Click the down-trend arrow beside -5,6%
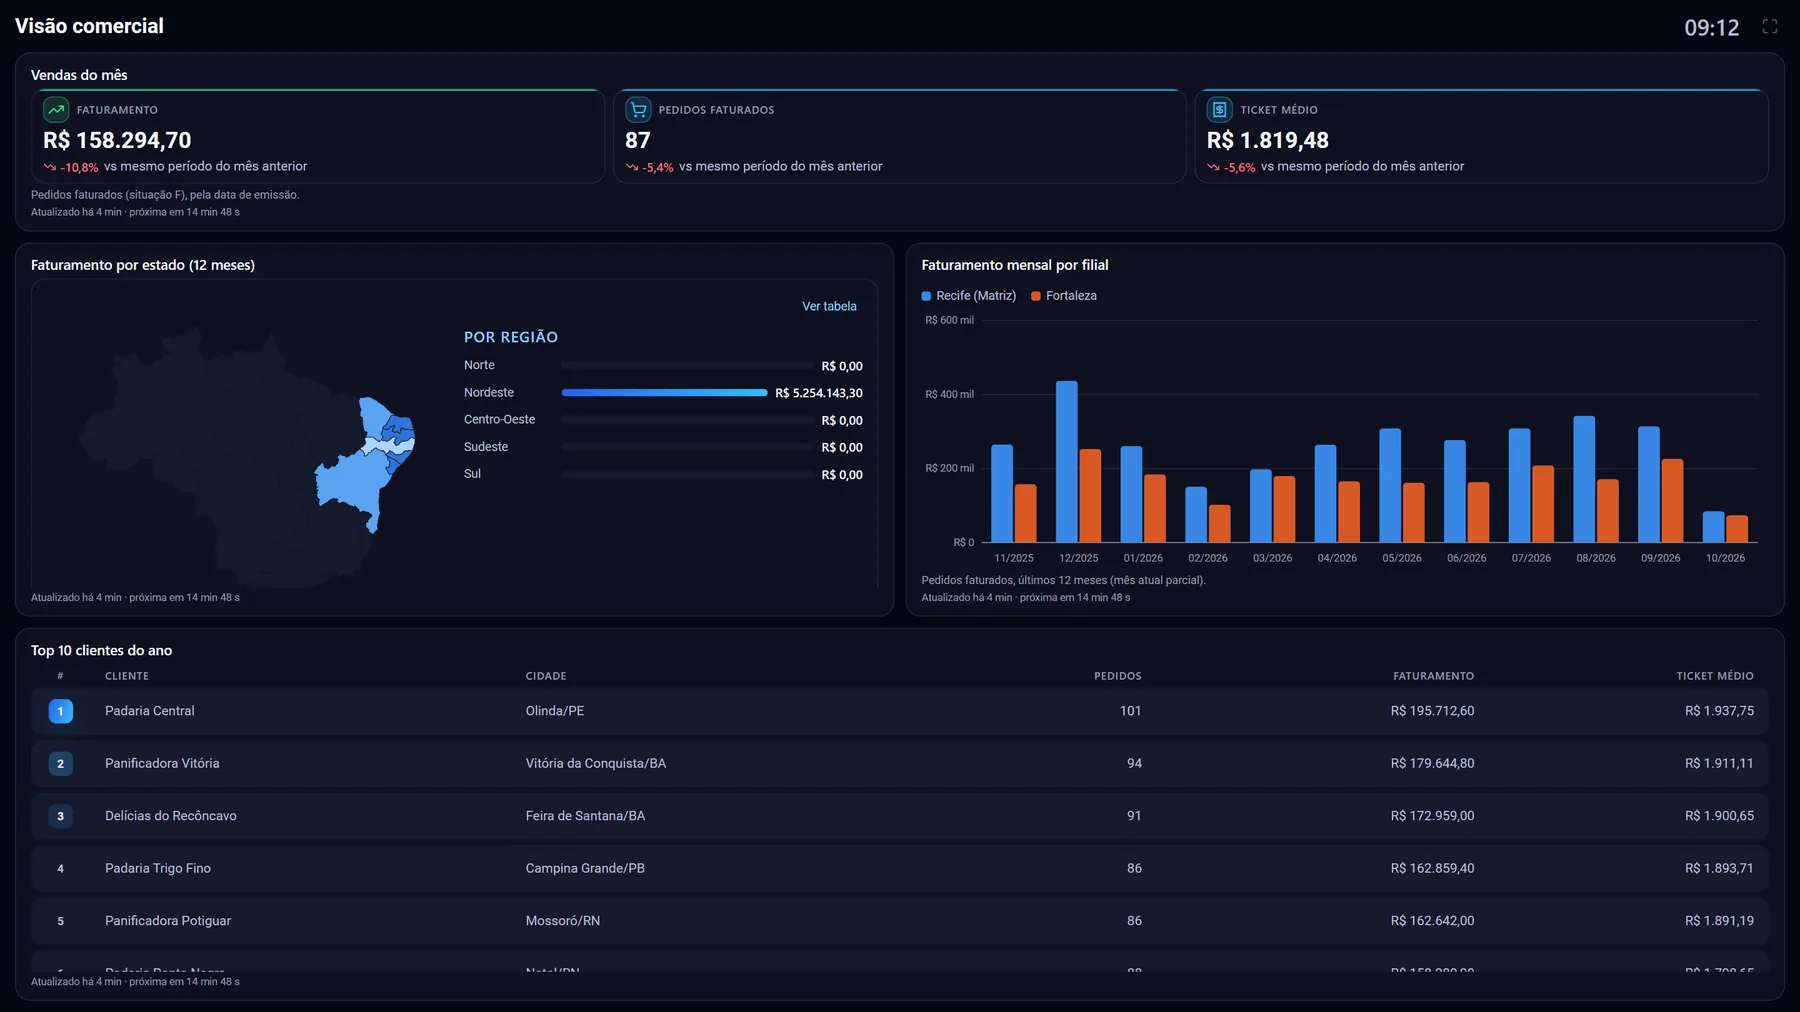 (x=1213, y=167)
